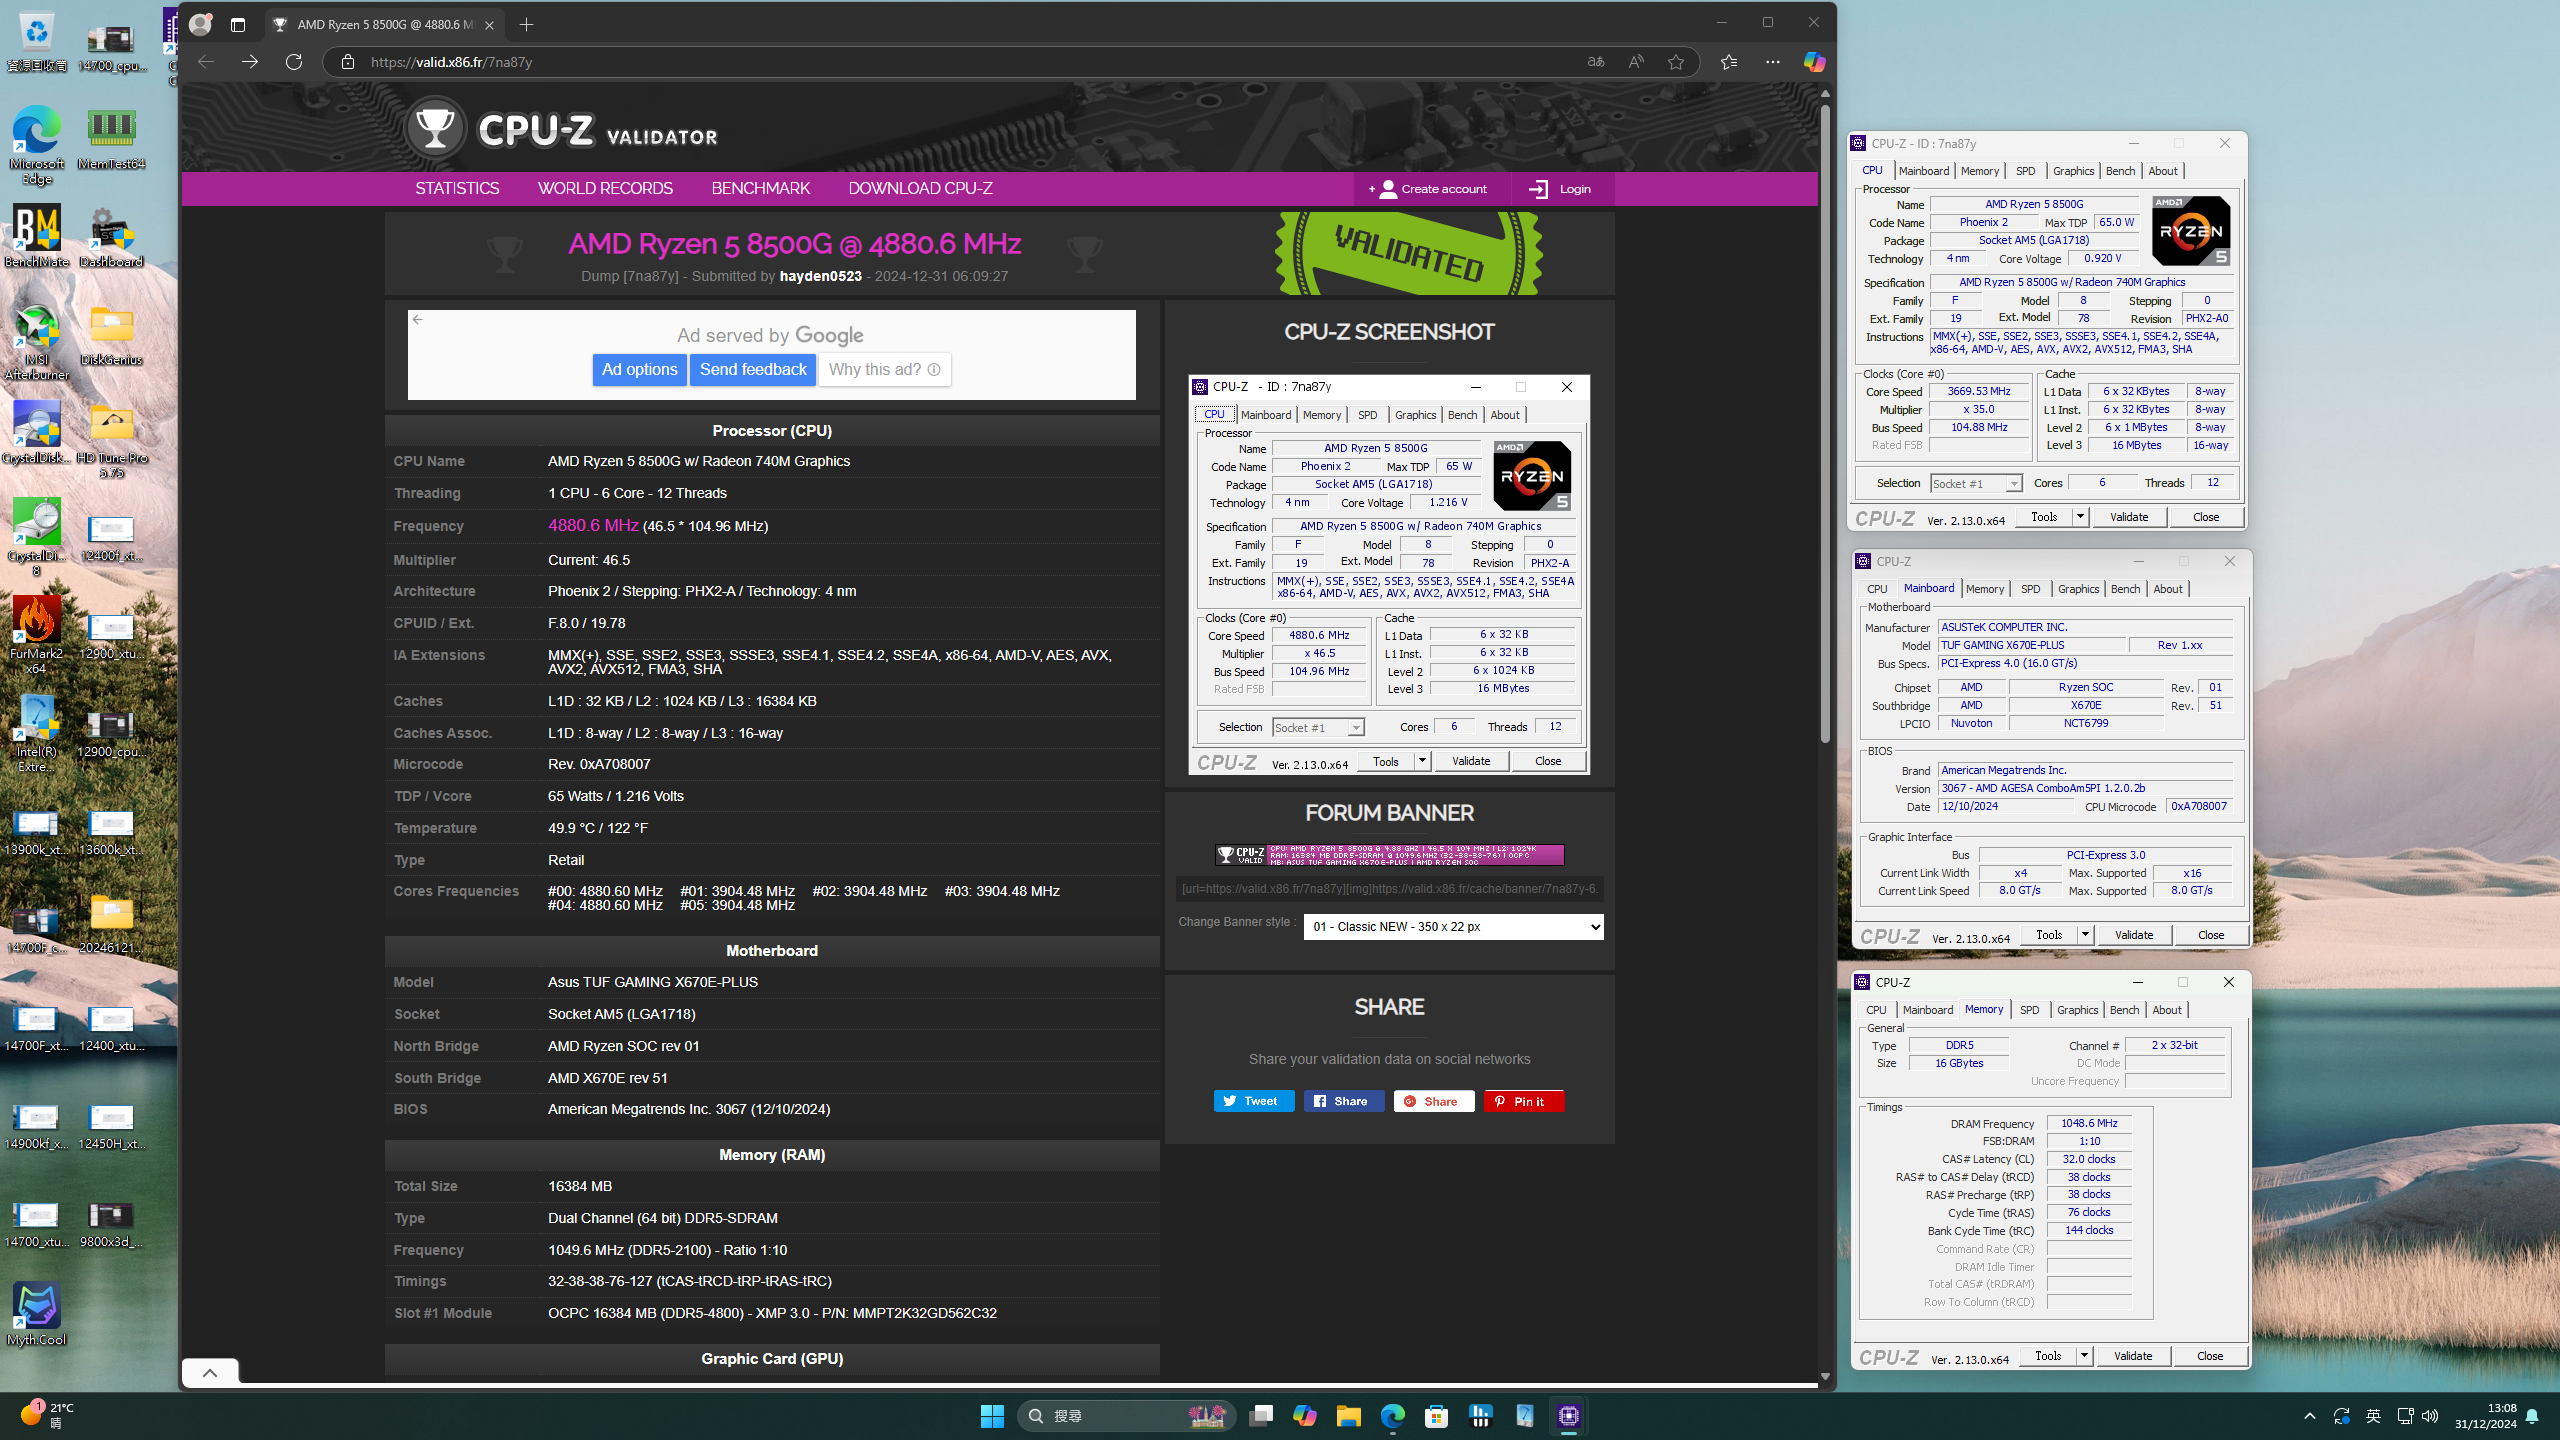This screenshot has width=2560, height=1440.
Task: Click Tweet share button
Action: click(1254, 1101)
